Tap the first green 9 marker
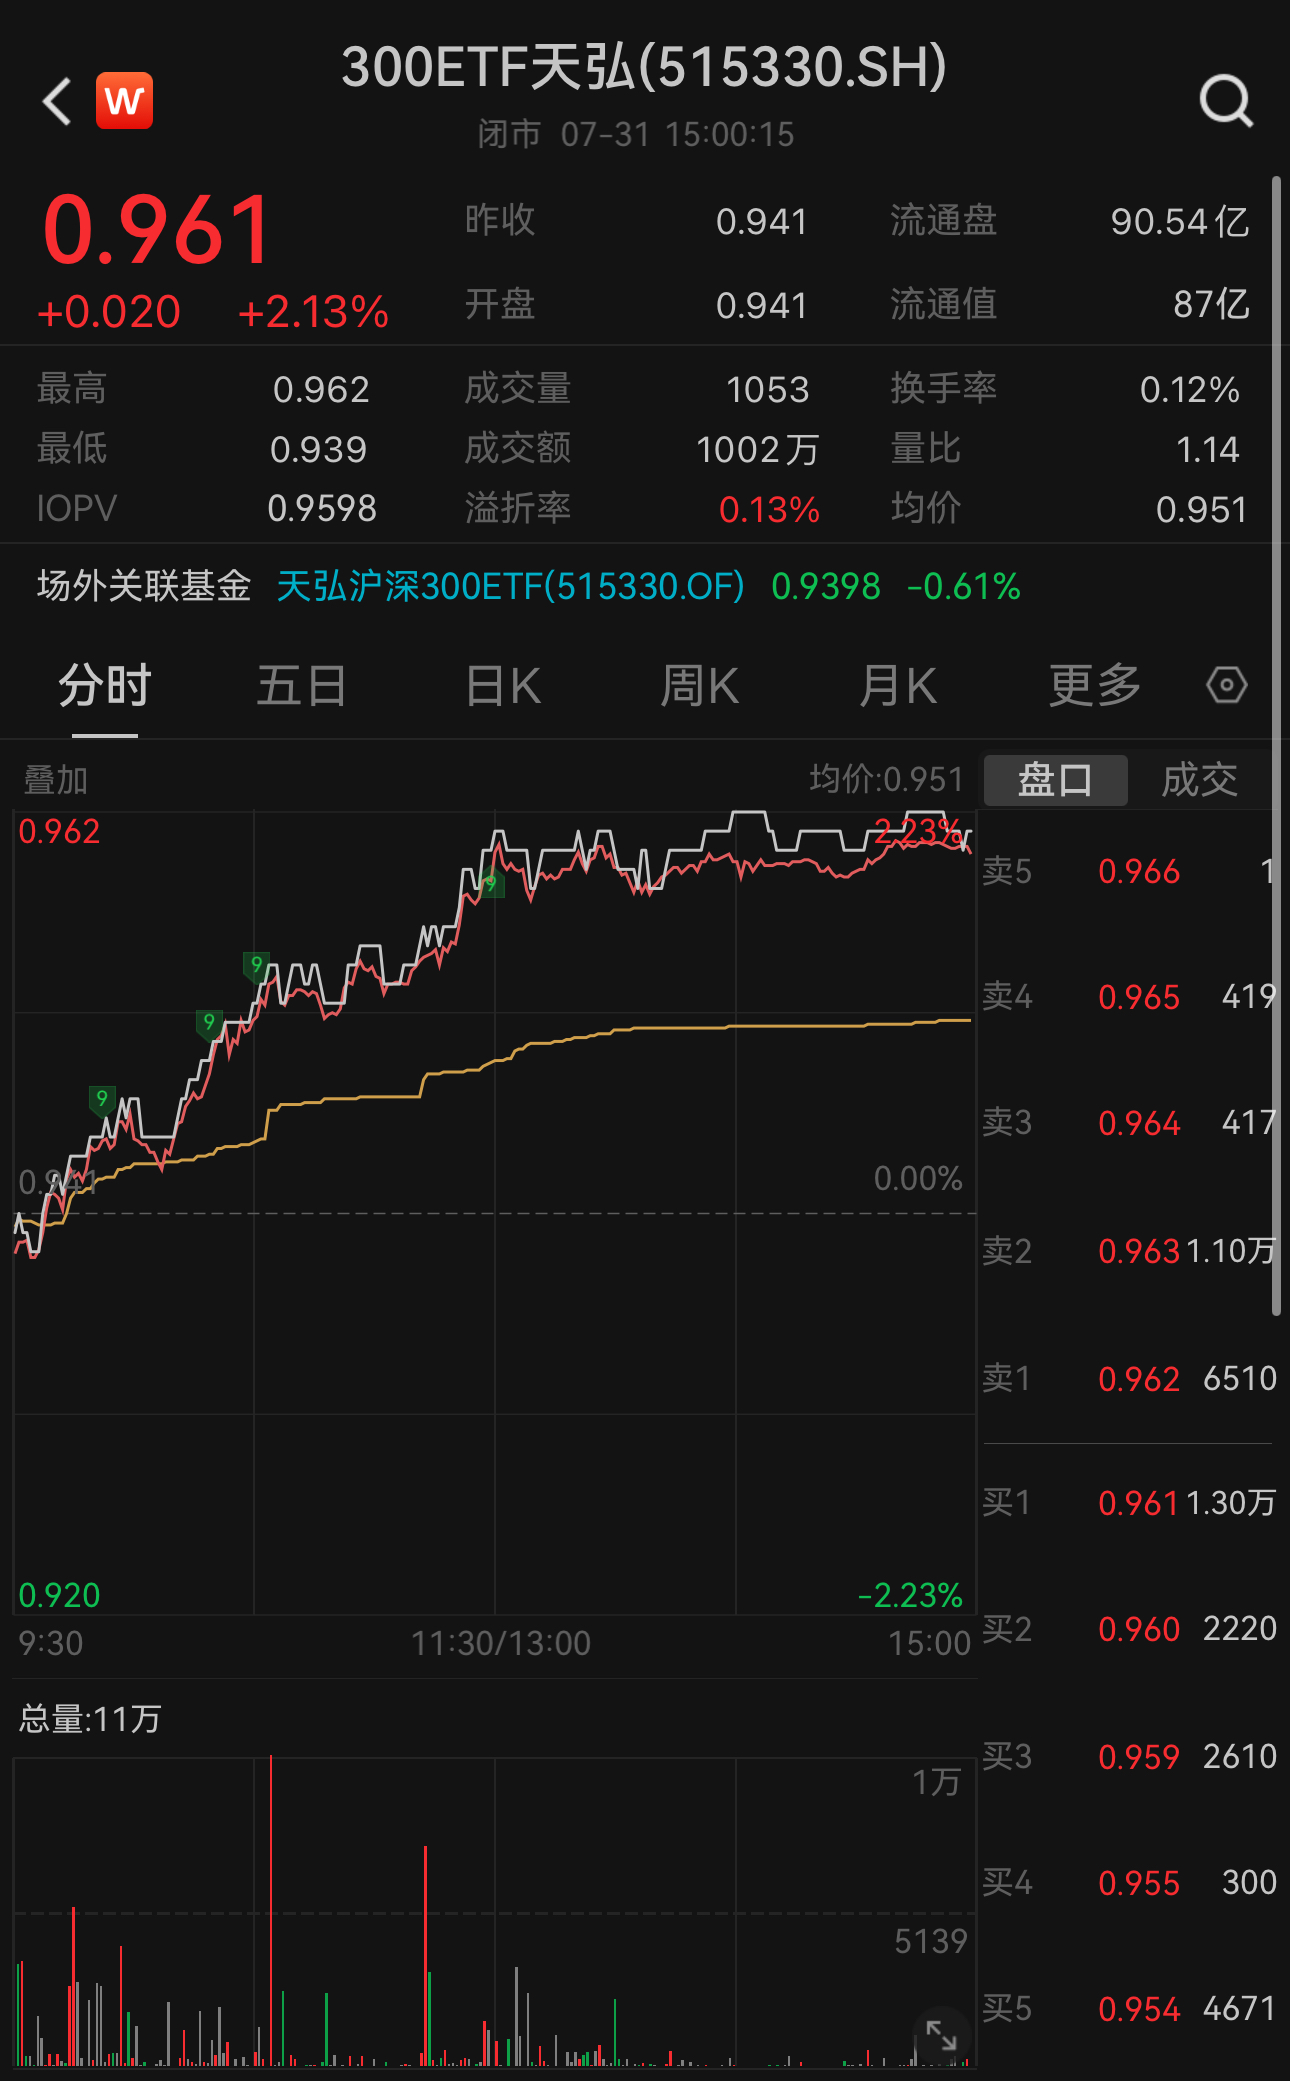Image resolution: width=1290 pixels, height=2081 pixels. (101, 1099)
